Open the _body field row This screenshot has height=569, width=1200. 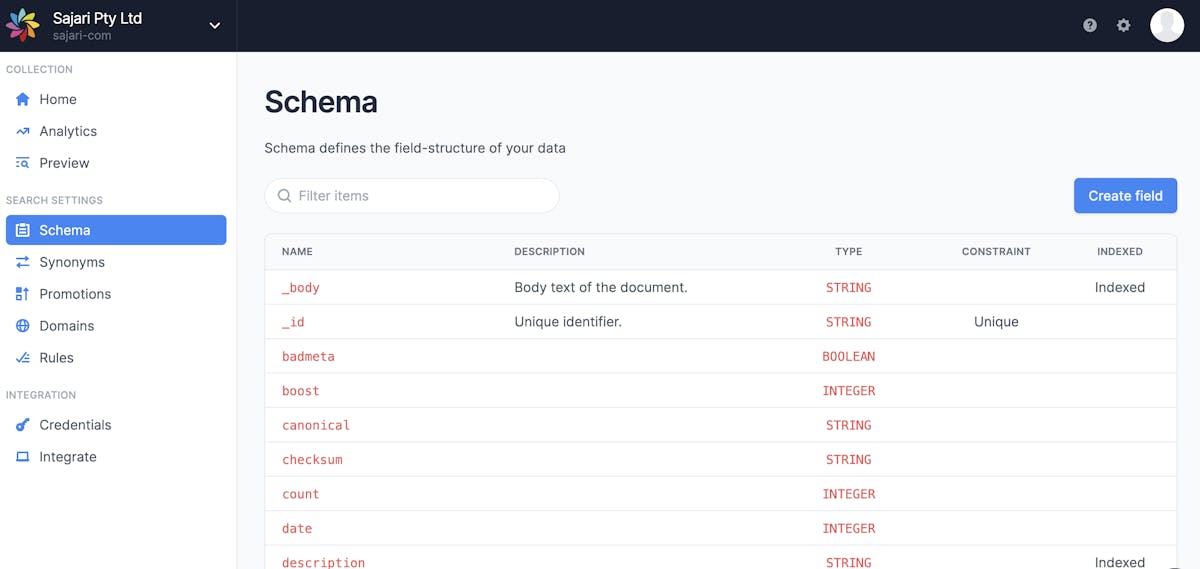tap(720, 287)
